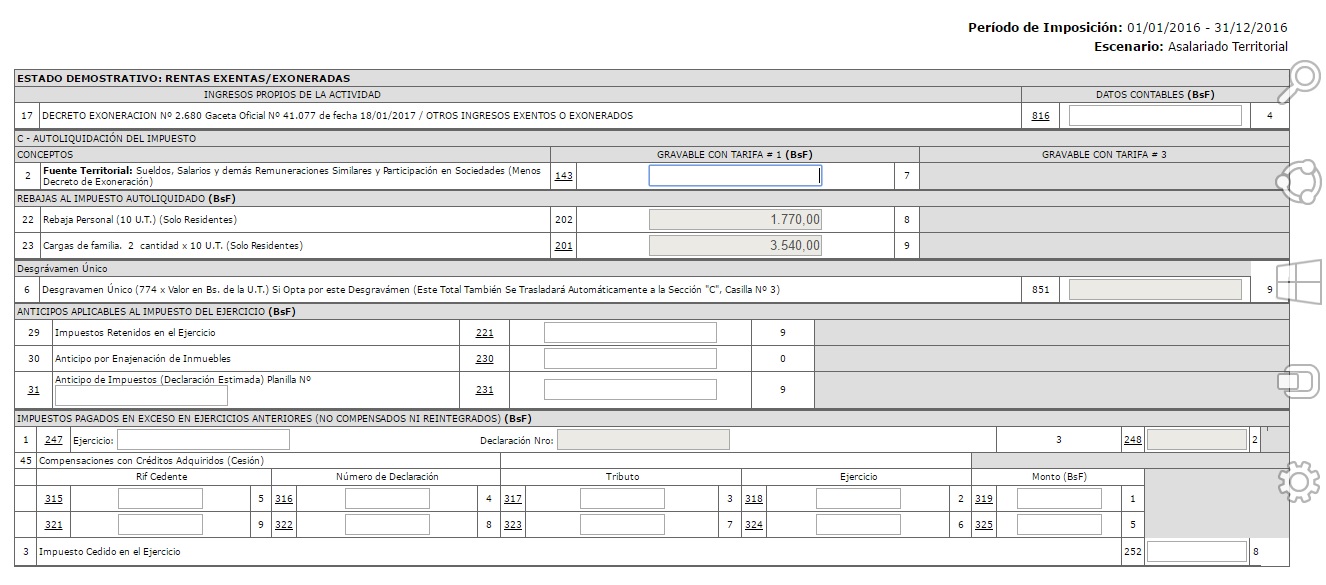Open the settings gear icon
Screen dimensions: 1326x585
[x=1300, y=482]
